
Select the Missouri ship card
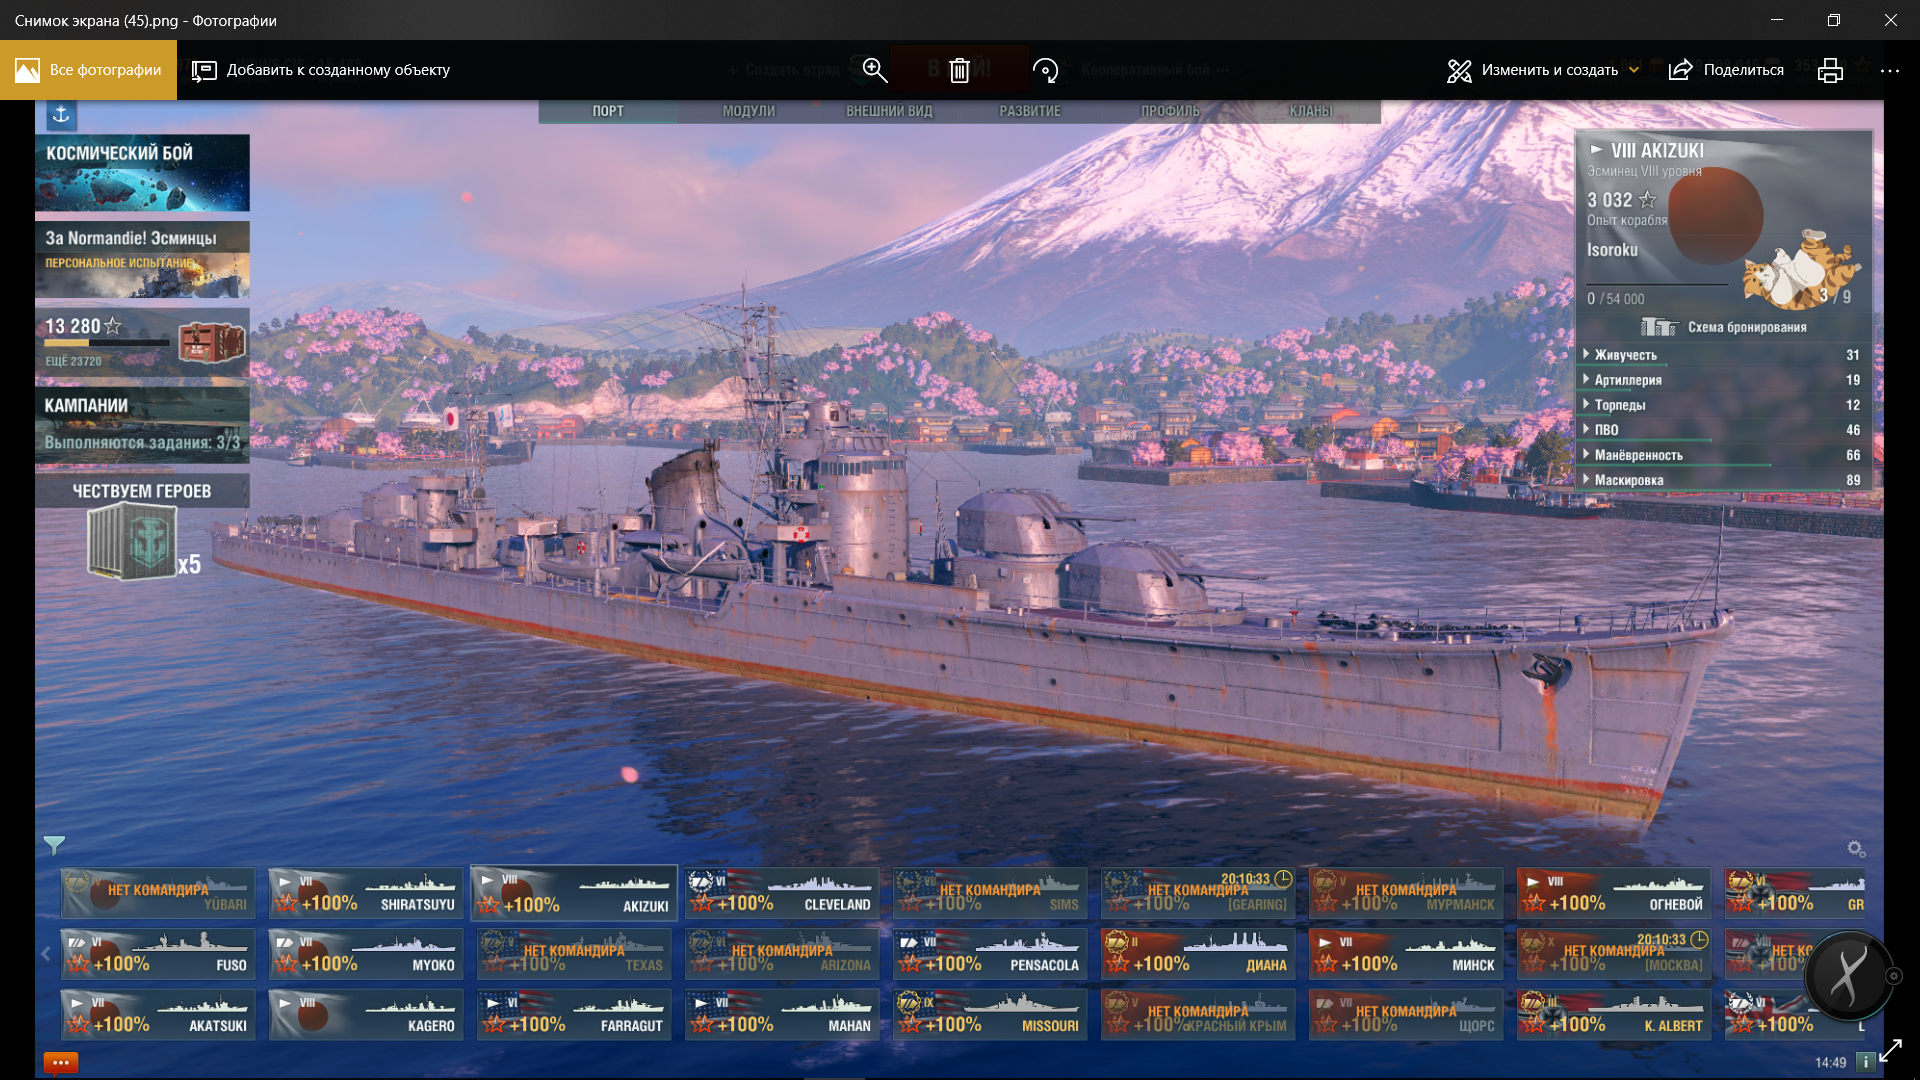pos(990,1015)
